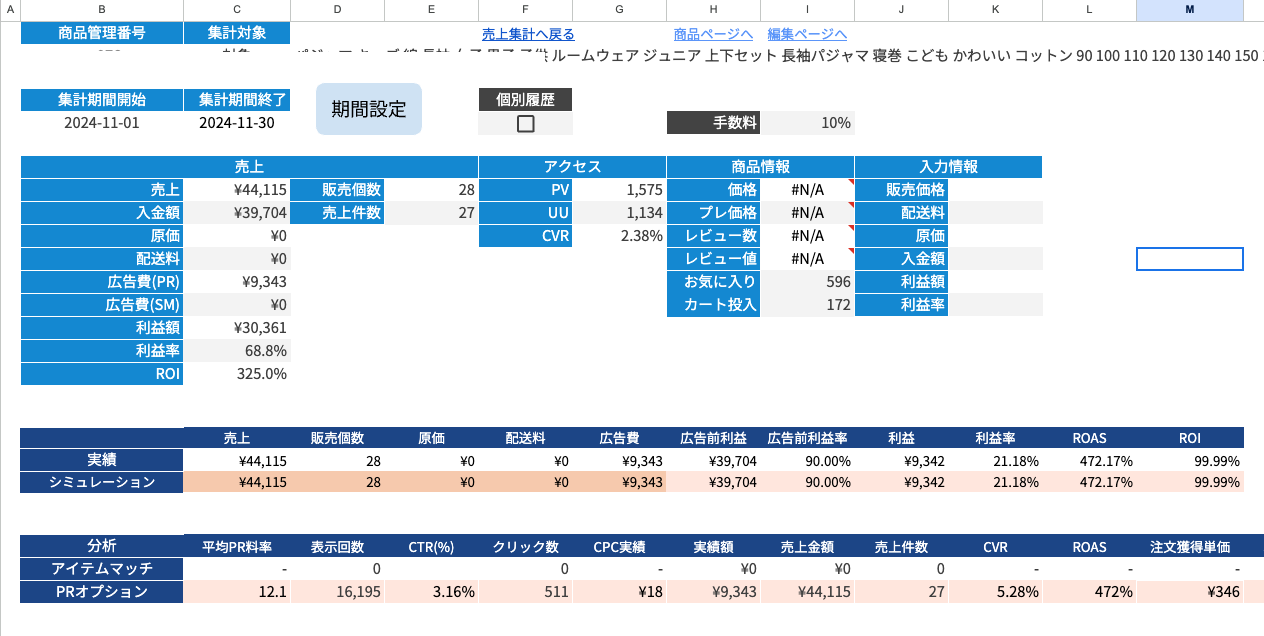Click the 広告前利益 column header

tap(713, 438)
